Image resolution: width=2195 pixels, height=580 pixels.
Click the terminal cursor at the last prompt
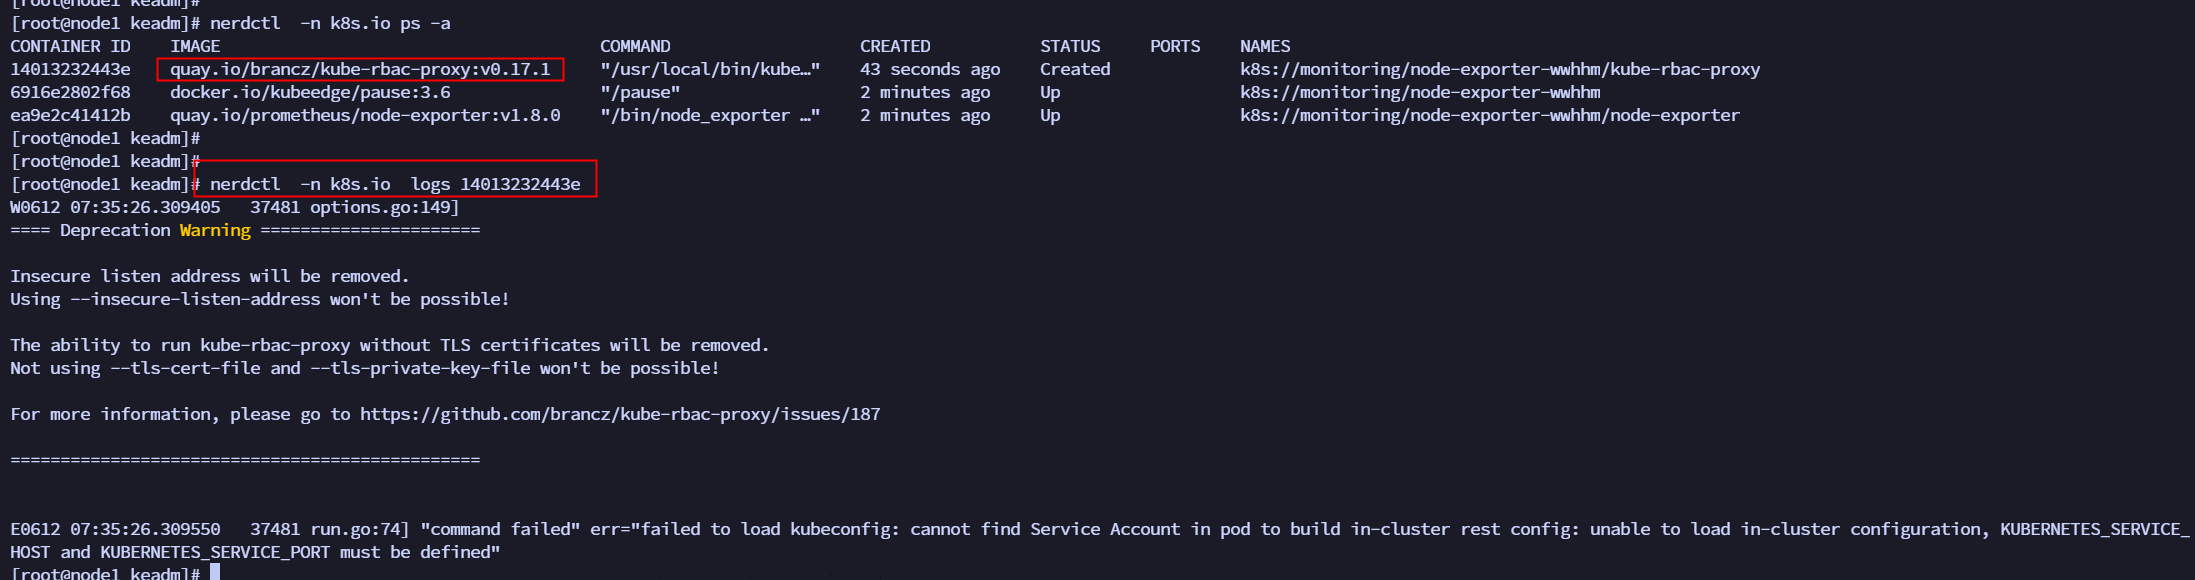click(x=215, y=573)
